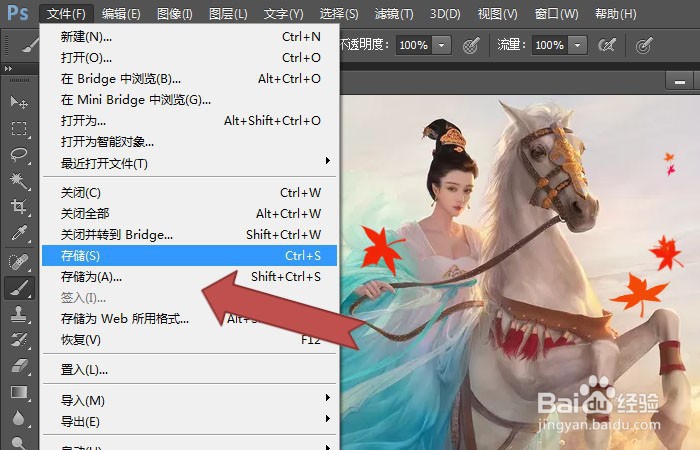Viewport: 700px width, 450px height.
Task: Select the Spot Healing Brush tool
Action: [19, 262]
